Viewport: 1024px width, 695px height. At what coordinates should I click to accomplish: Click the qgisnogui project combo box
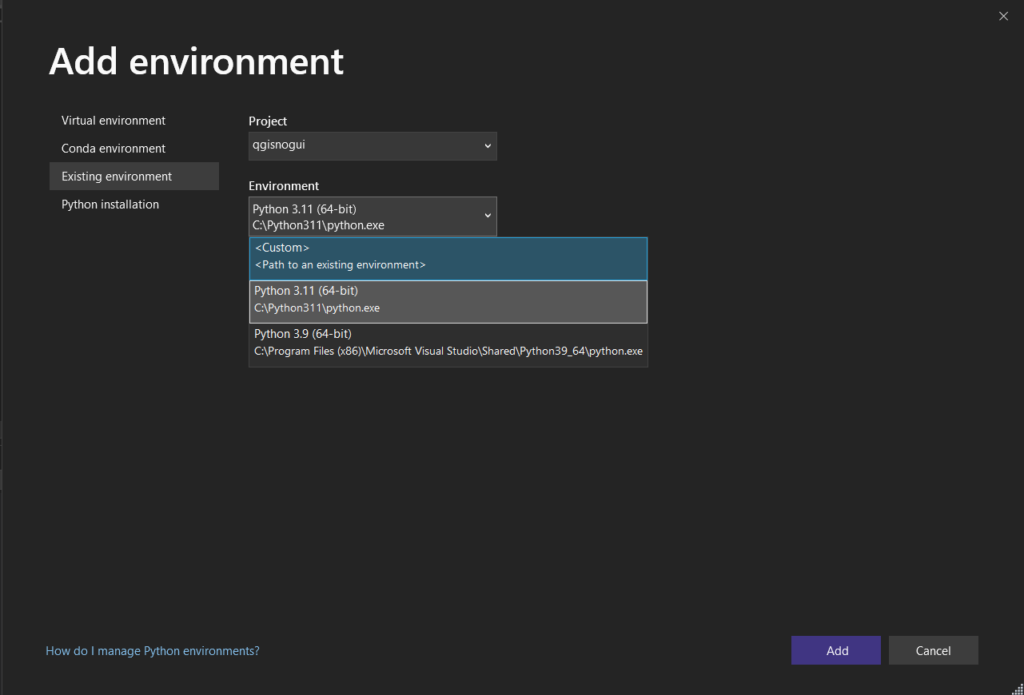(x=360, y=146)
